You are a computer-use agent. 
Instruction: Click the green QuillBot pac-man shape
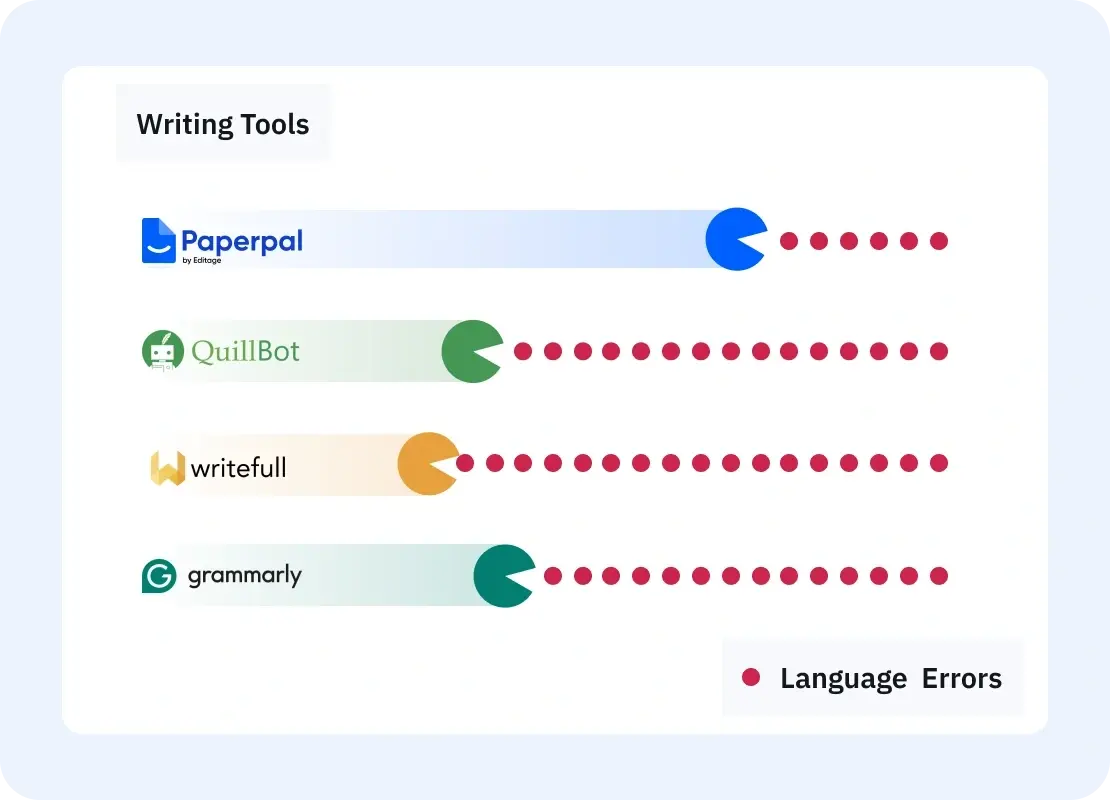click(x=469, y=351)
